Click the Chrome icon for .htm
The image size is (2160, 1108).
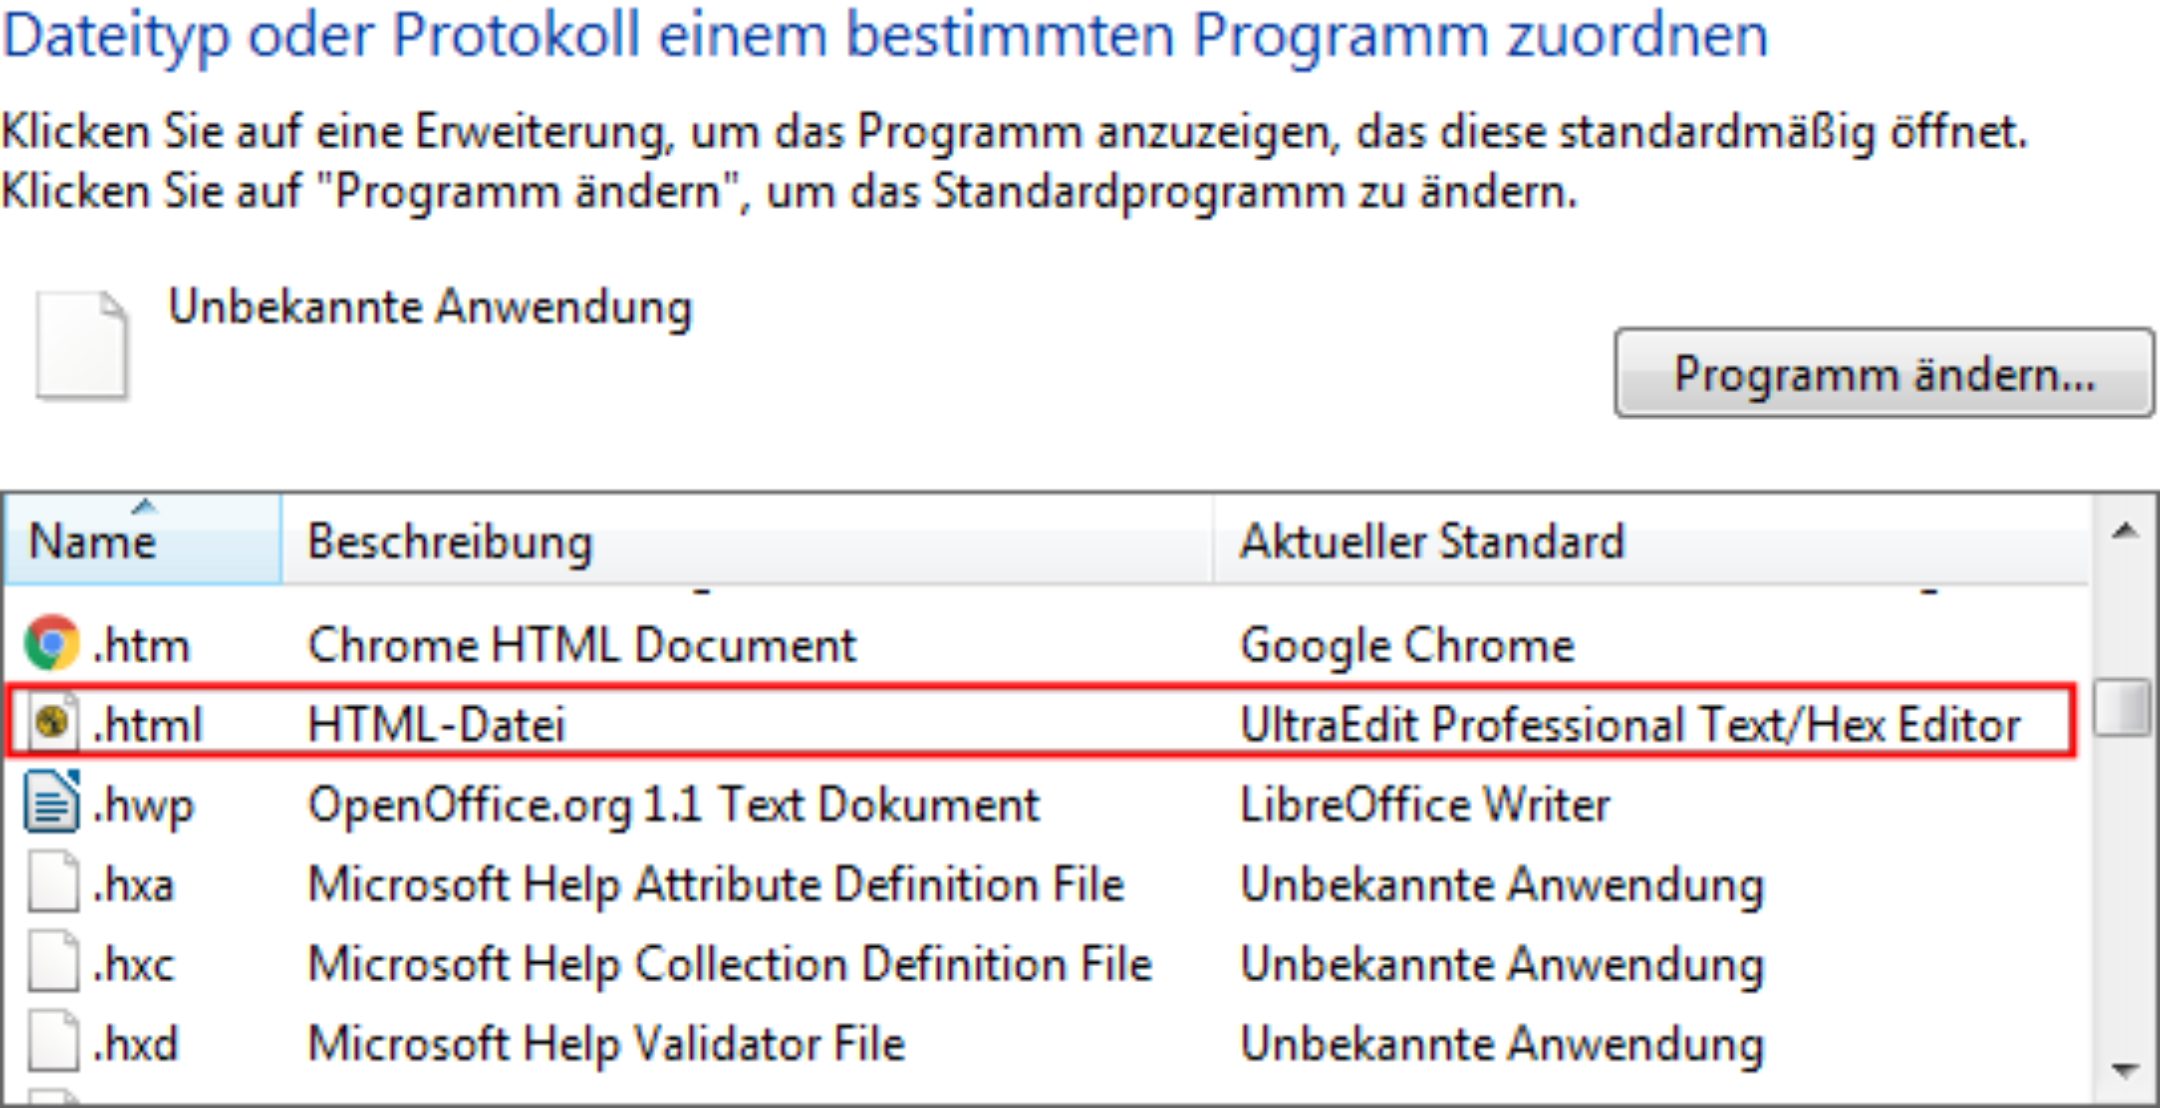tap(52, 643)
